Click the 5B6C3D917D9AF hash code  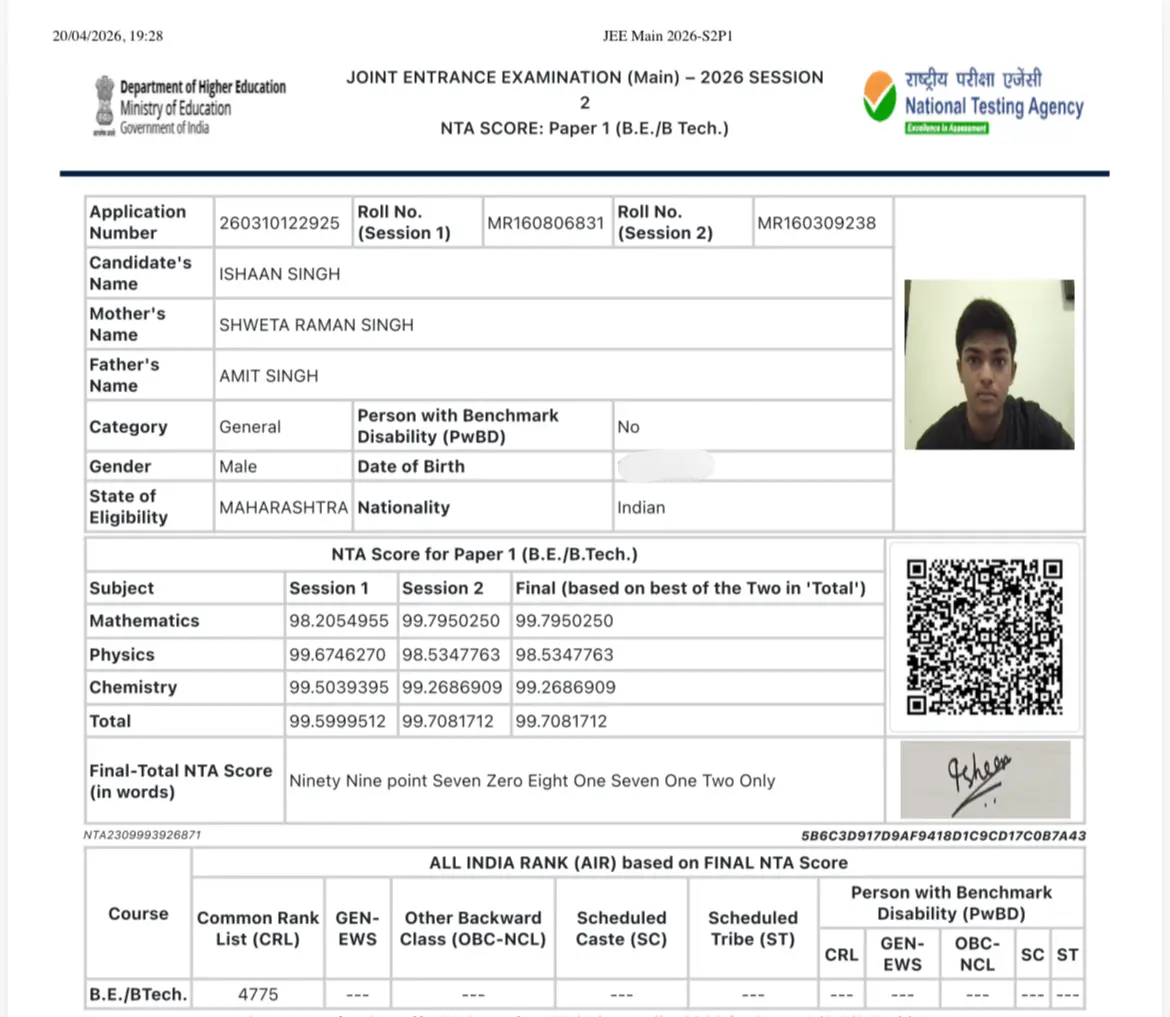[x=943, y=836]
